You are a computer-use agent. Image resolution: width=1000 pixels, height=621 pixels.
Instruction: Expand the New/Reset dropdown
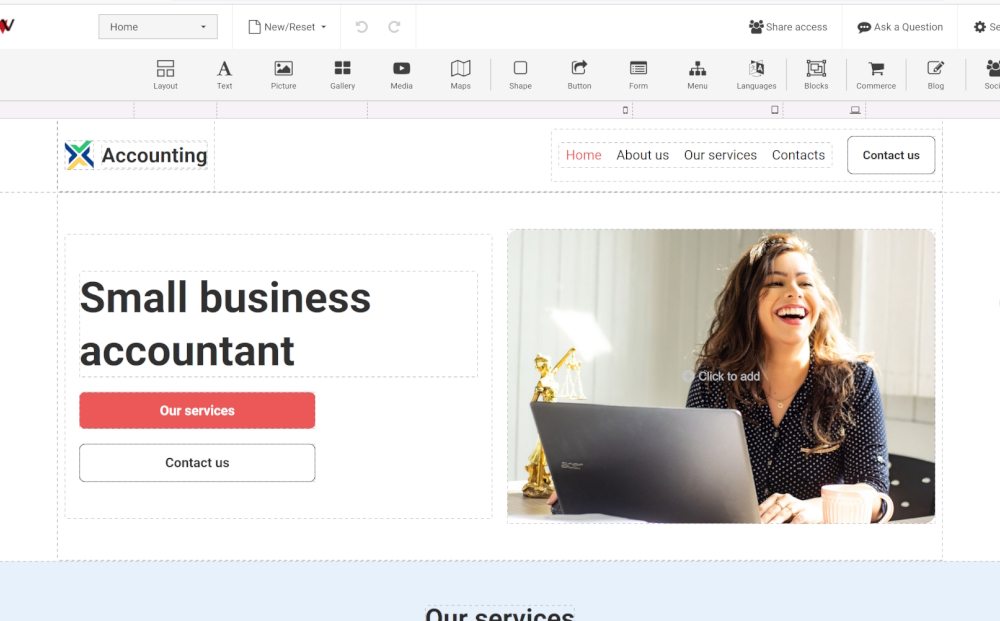(x=287, y=26)
